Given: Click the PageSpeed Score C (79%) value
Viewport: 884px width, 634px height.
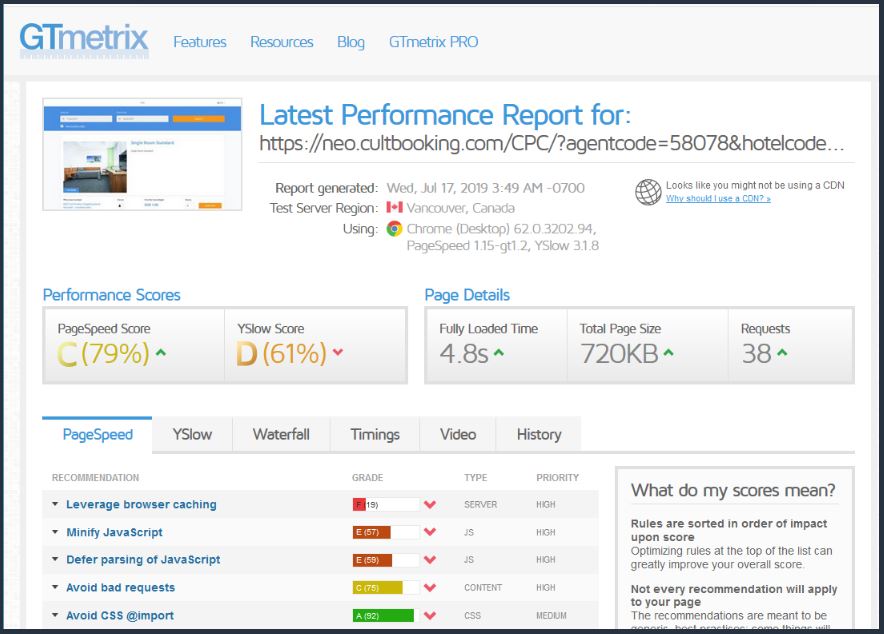Looking at the screenshot, I should pyautogui.click(x=104, y=354).
